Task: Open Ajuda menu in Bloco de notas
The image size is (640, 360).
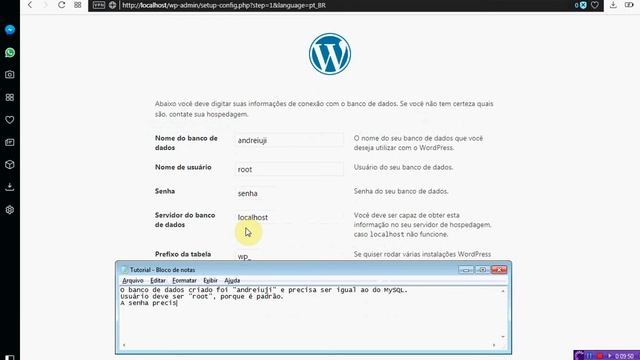Action: coord(232,280)
